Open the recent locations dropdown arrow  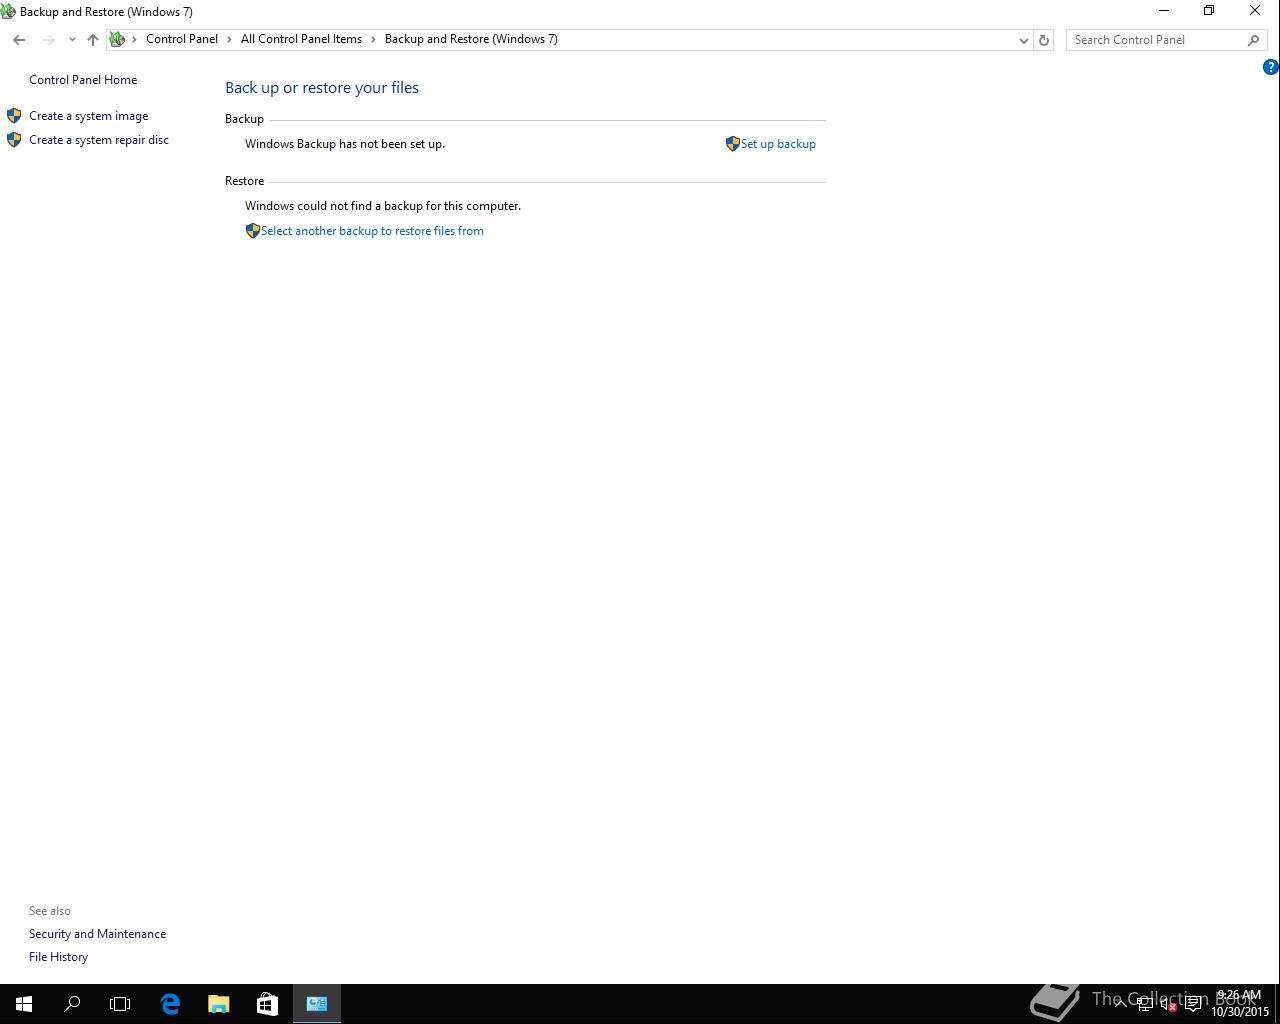coord(72,40)
